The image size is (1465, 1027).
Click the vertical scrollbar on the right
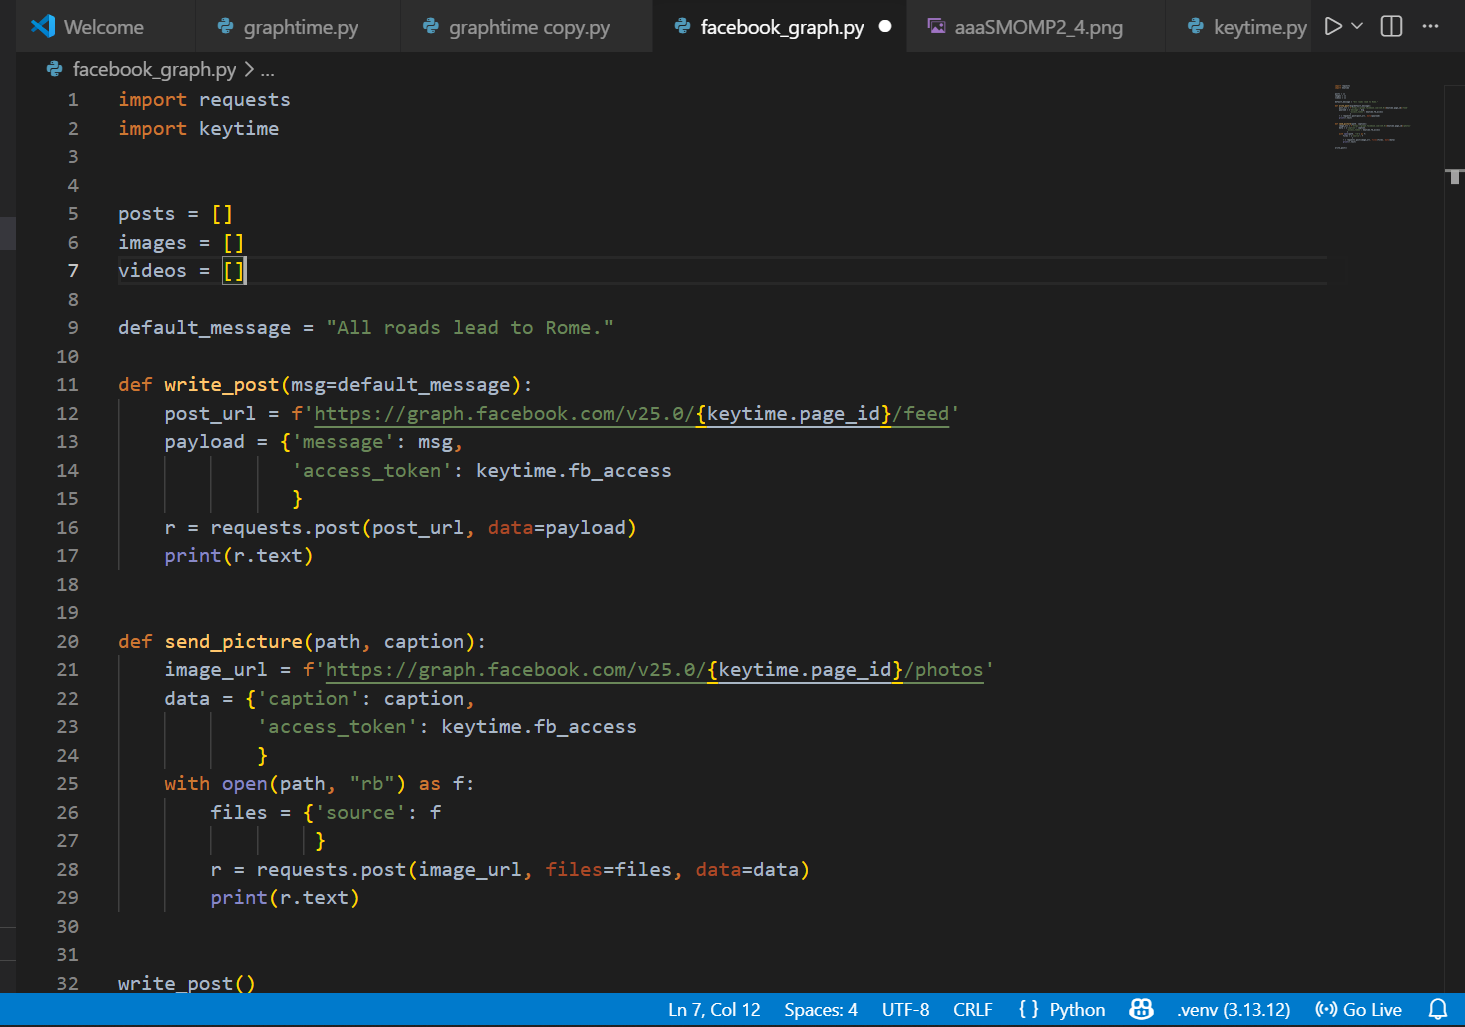coord(1454,538)
